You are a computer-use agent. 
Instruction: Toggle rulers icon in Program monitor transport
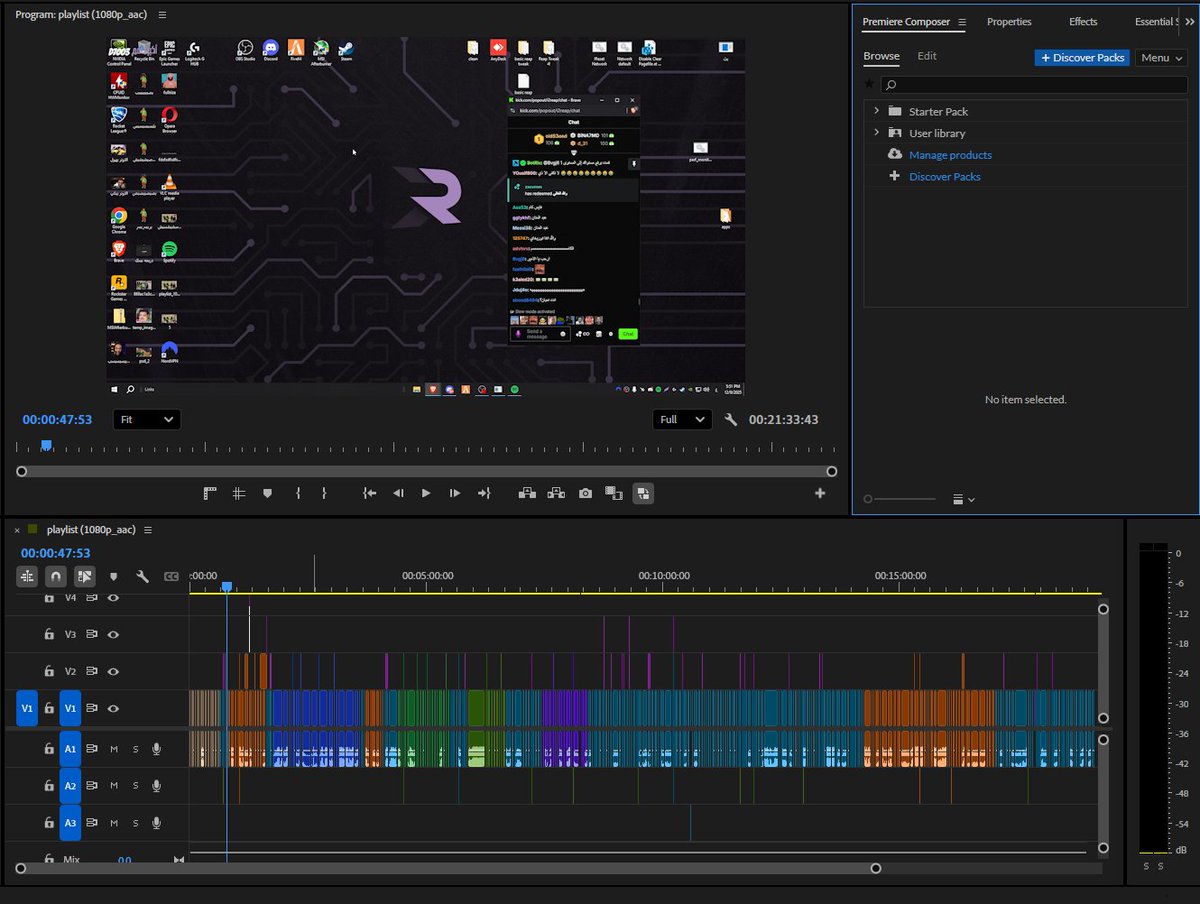(x=210, y=493)
